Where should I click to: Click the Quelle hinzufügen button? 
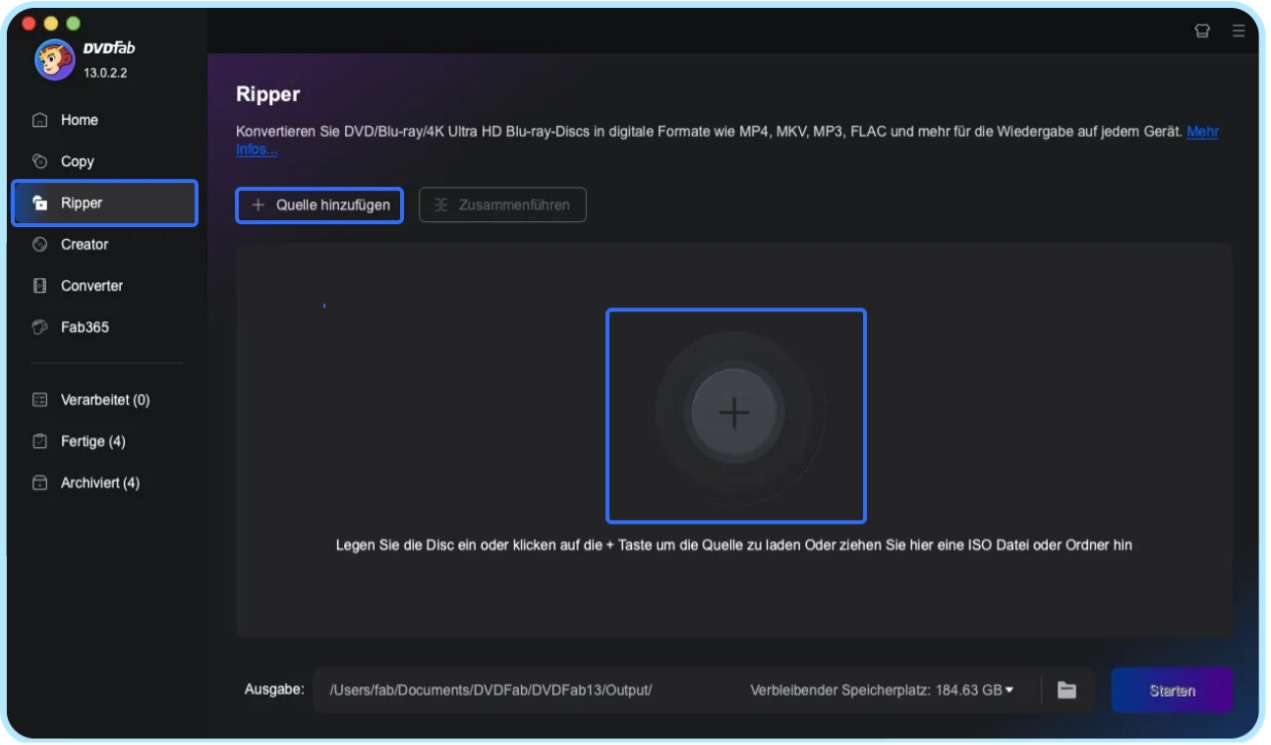click(x=320, y=205)
